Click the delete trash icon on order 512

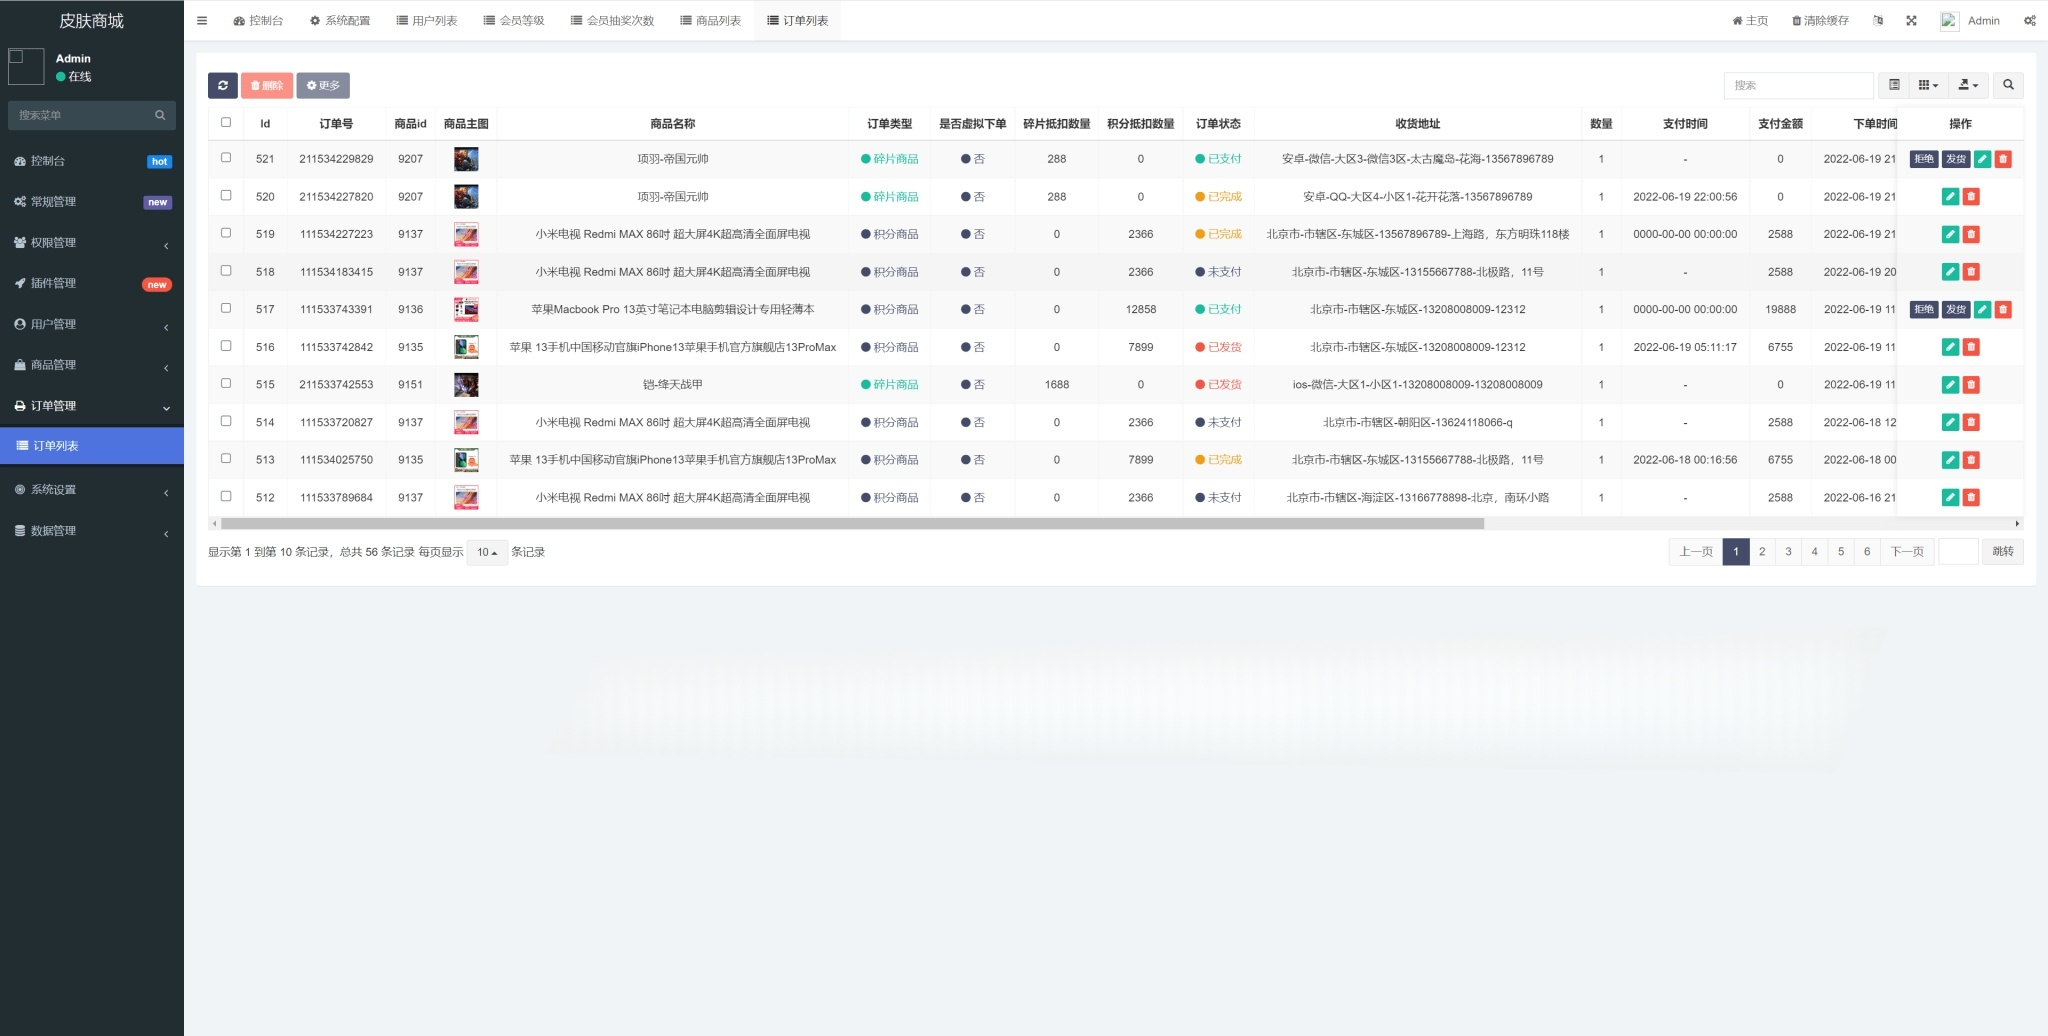point(1970,496)
